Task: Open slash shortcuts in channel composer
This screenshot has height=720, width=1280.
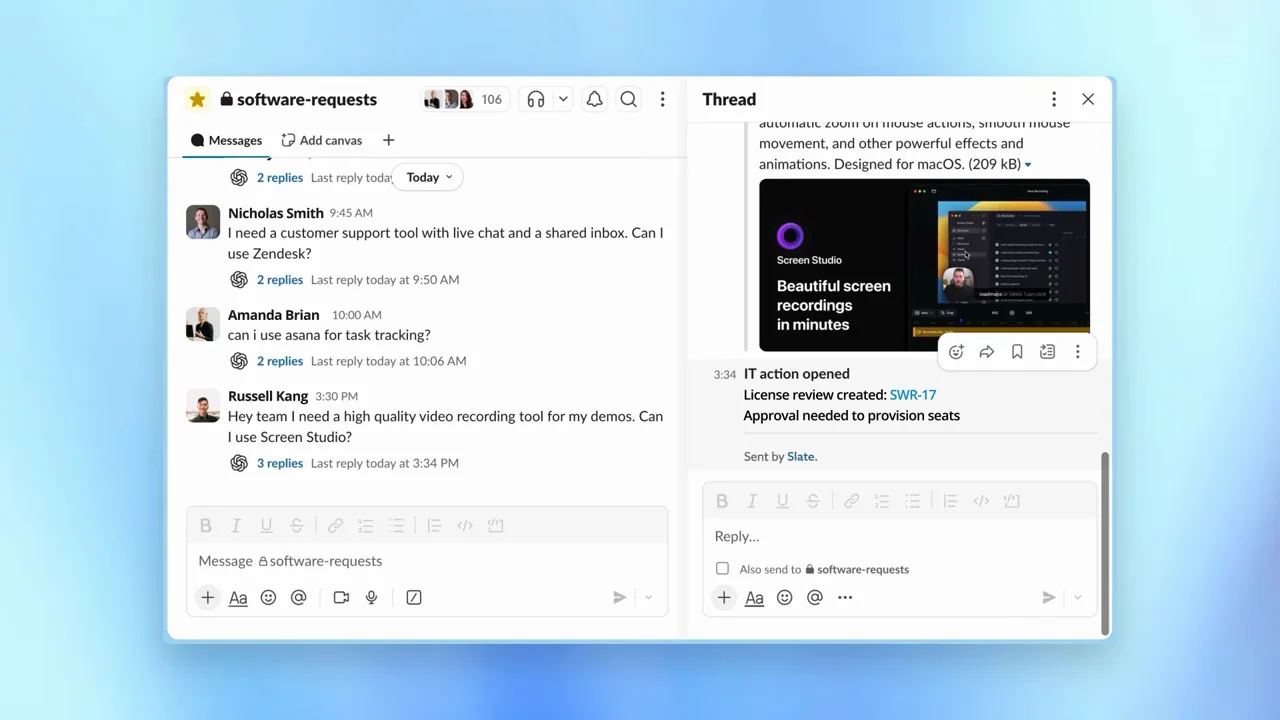Action: pos(414,597)
